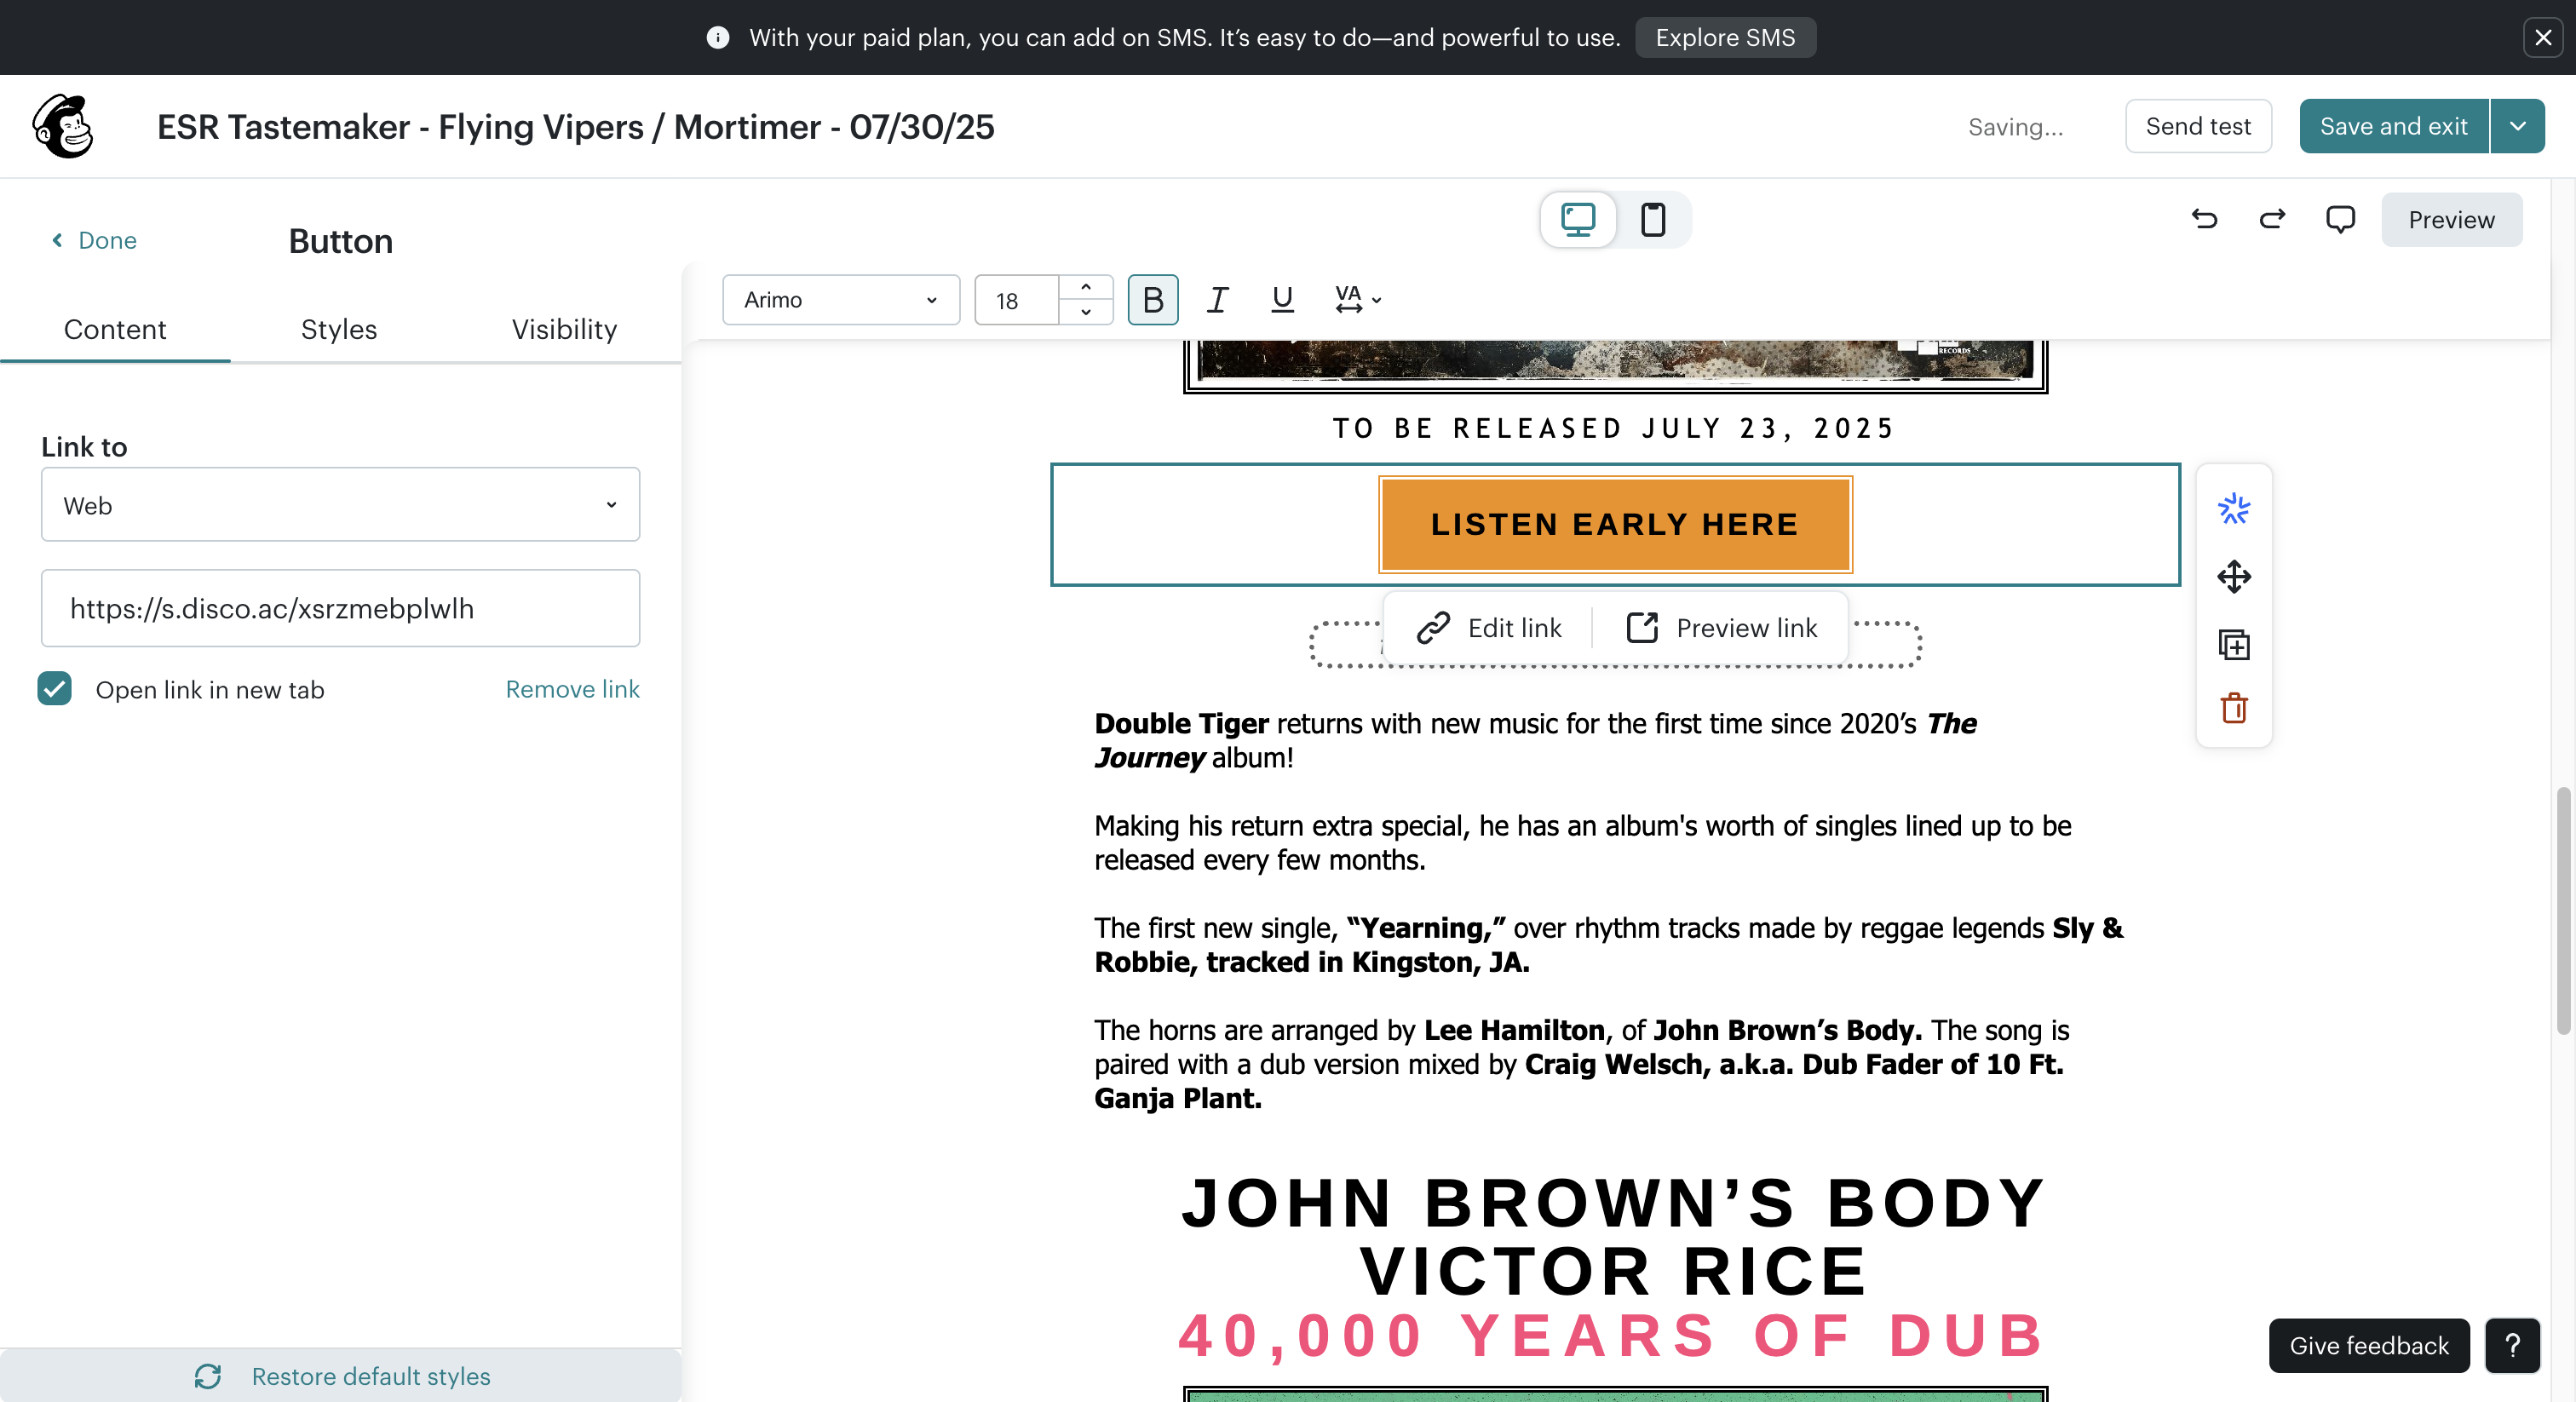Click the font size field showing 18
Image resolution: width=2576 pixels, height=1402 pixels.
click(x=1016, y=299)
